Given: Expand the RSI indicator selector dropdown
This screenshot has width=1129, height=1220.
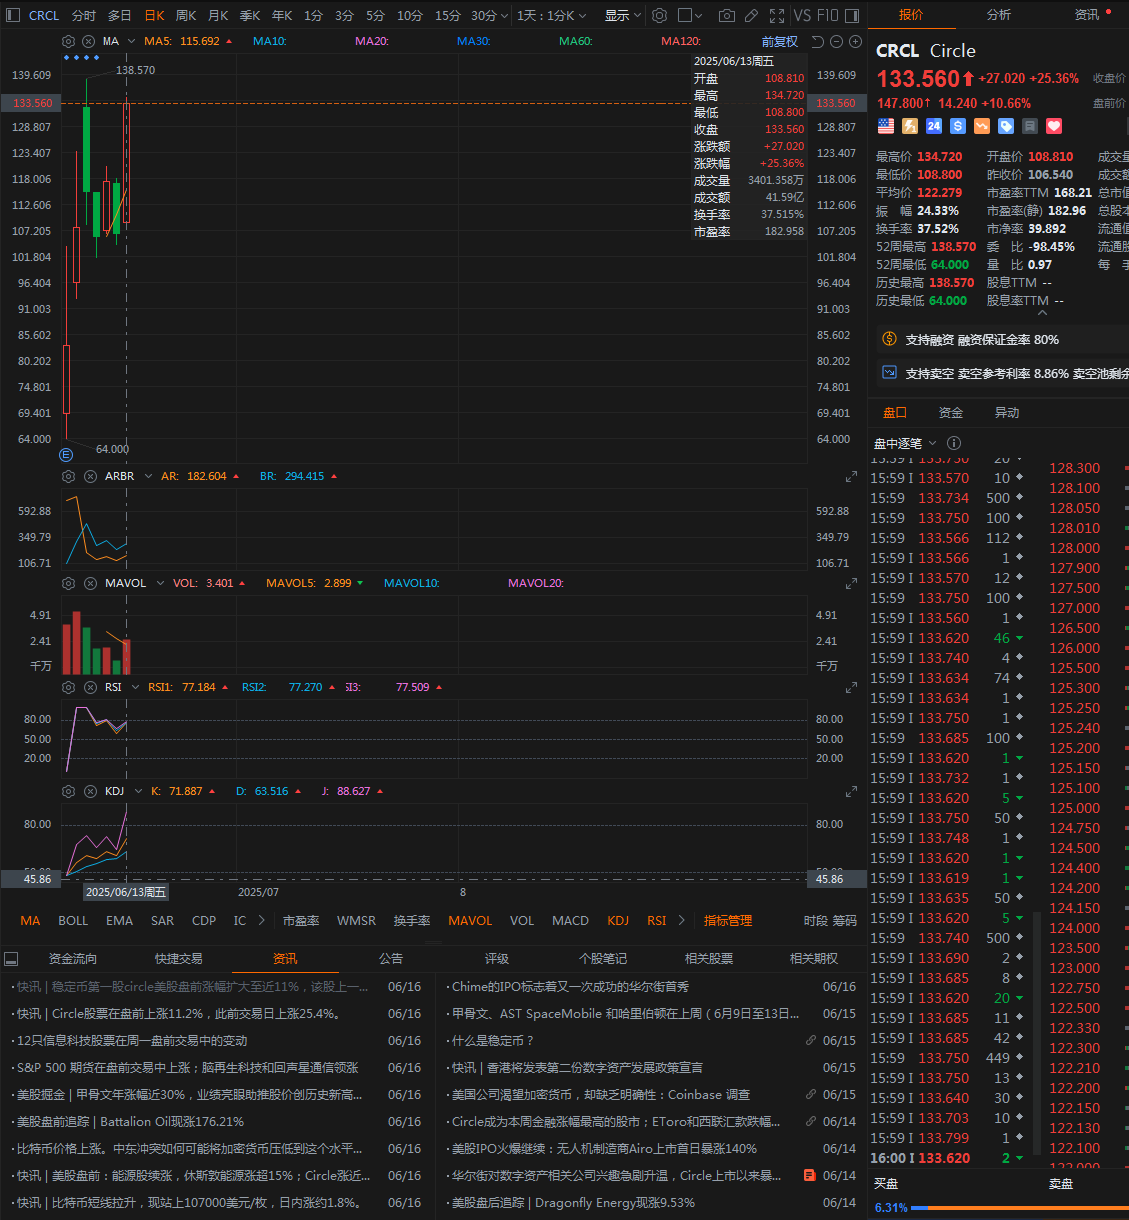Looking at the screenshot, I should pos(135,687).
